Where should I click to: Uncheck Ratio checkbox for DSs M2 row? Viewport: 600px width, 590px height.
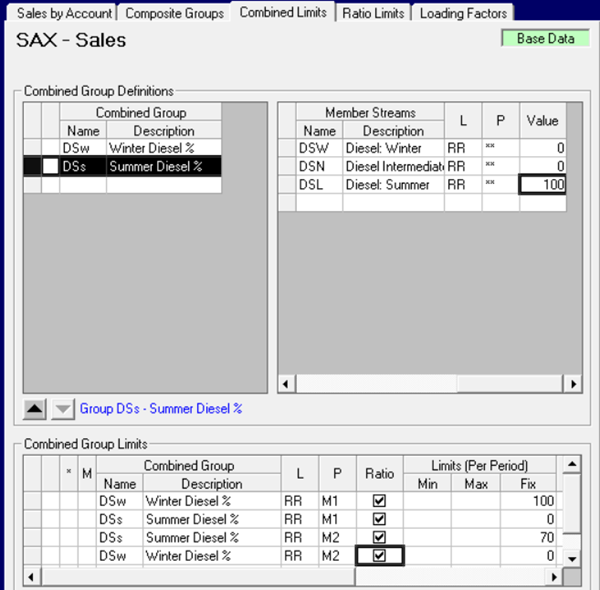(x=379, y=537)
